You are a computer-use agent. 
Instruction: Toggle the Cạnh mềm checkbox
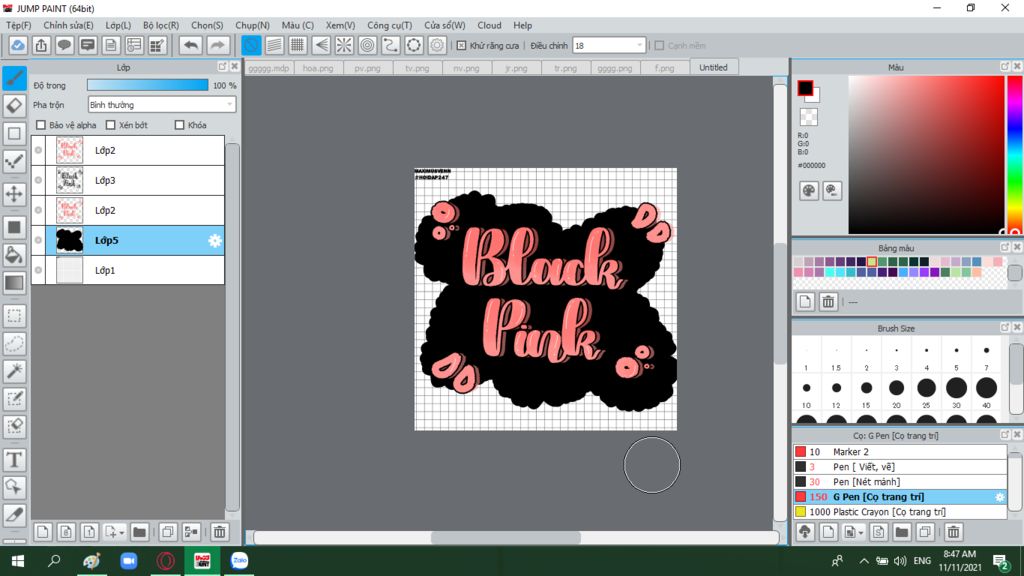660,46
